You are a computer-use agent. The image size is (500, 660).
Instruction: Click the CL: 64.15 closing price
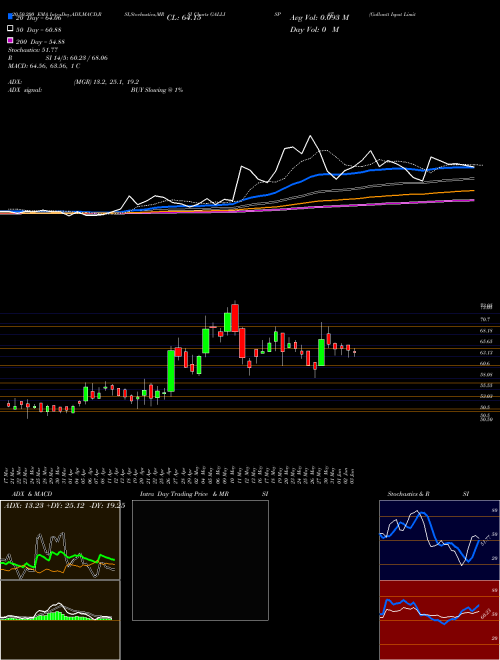coord(184,18)
